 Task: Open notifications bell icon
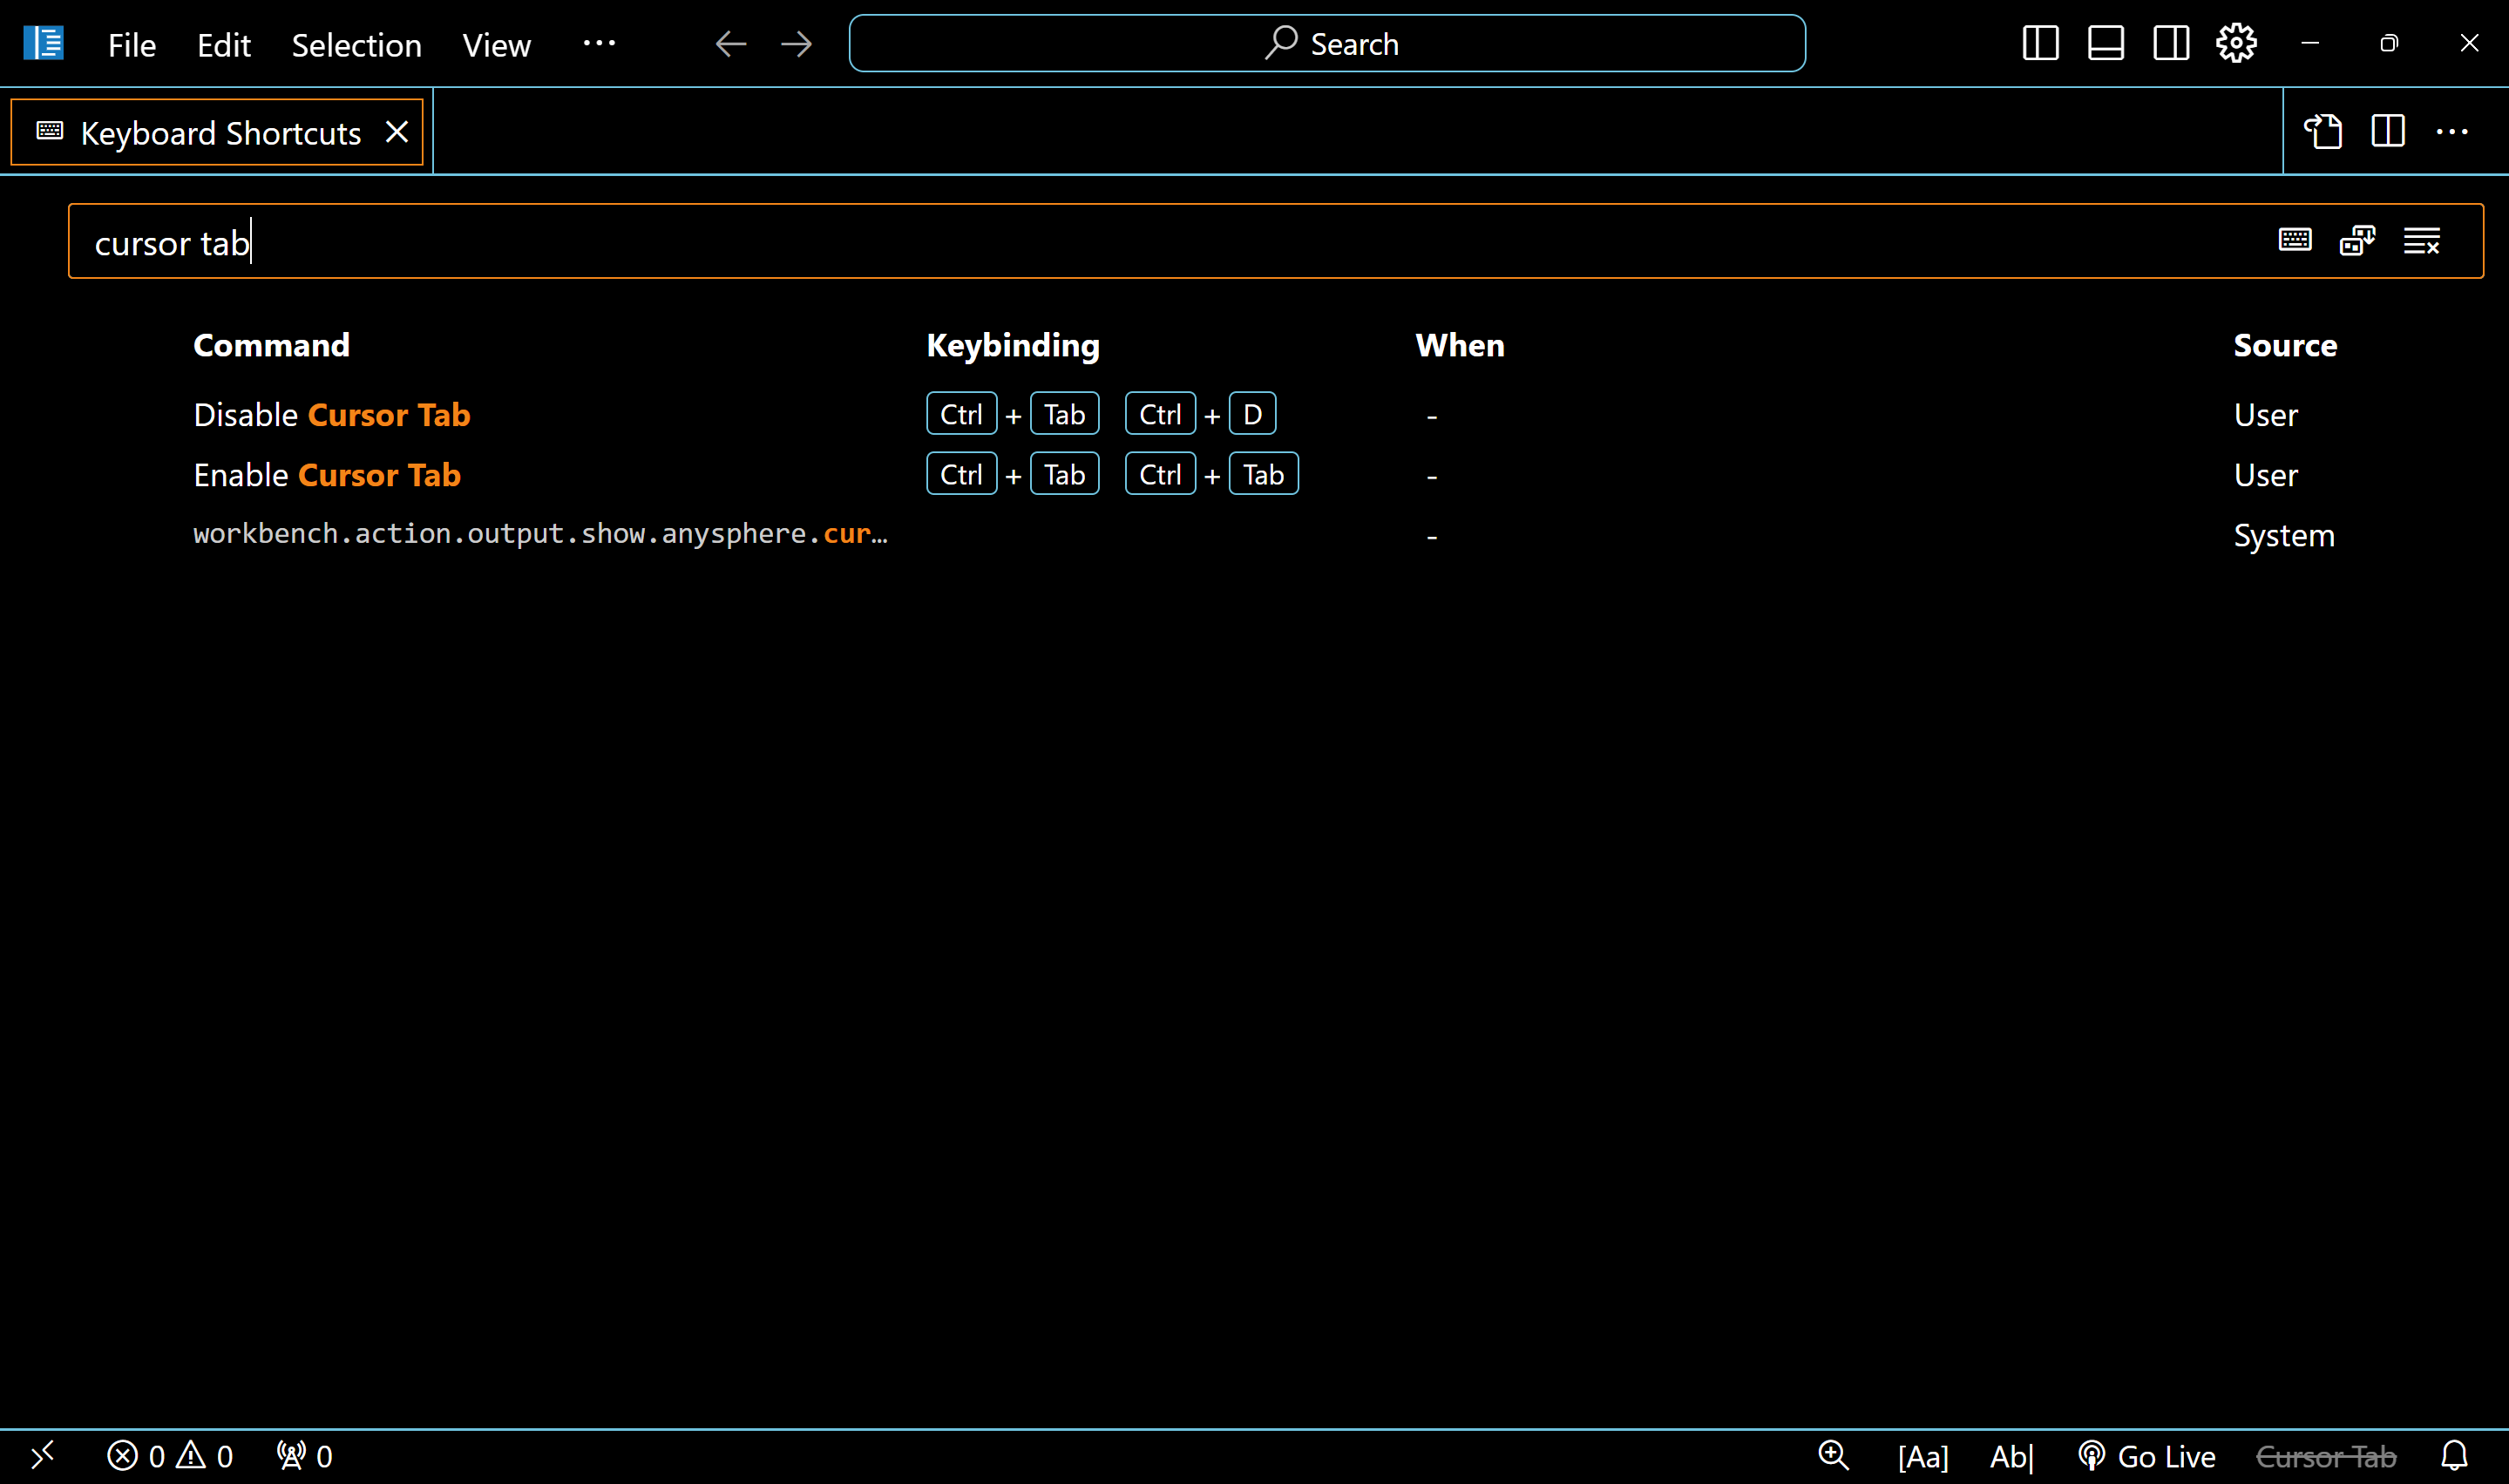[2455, 1456]
